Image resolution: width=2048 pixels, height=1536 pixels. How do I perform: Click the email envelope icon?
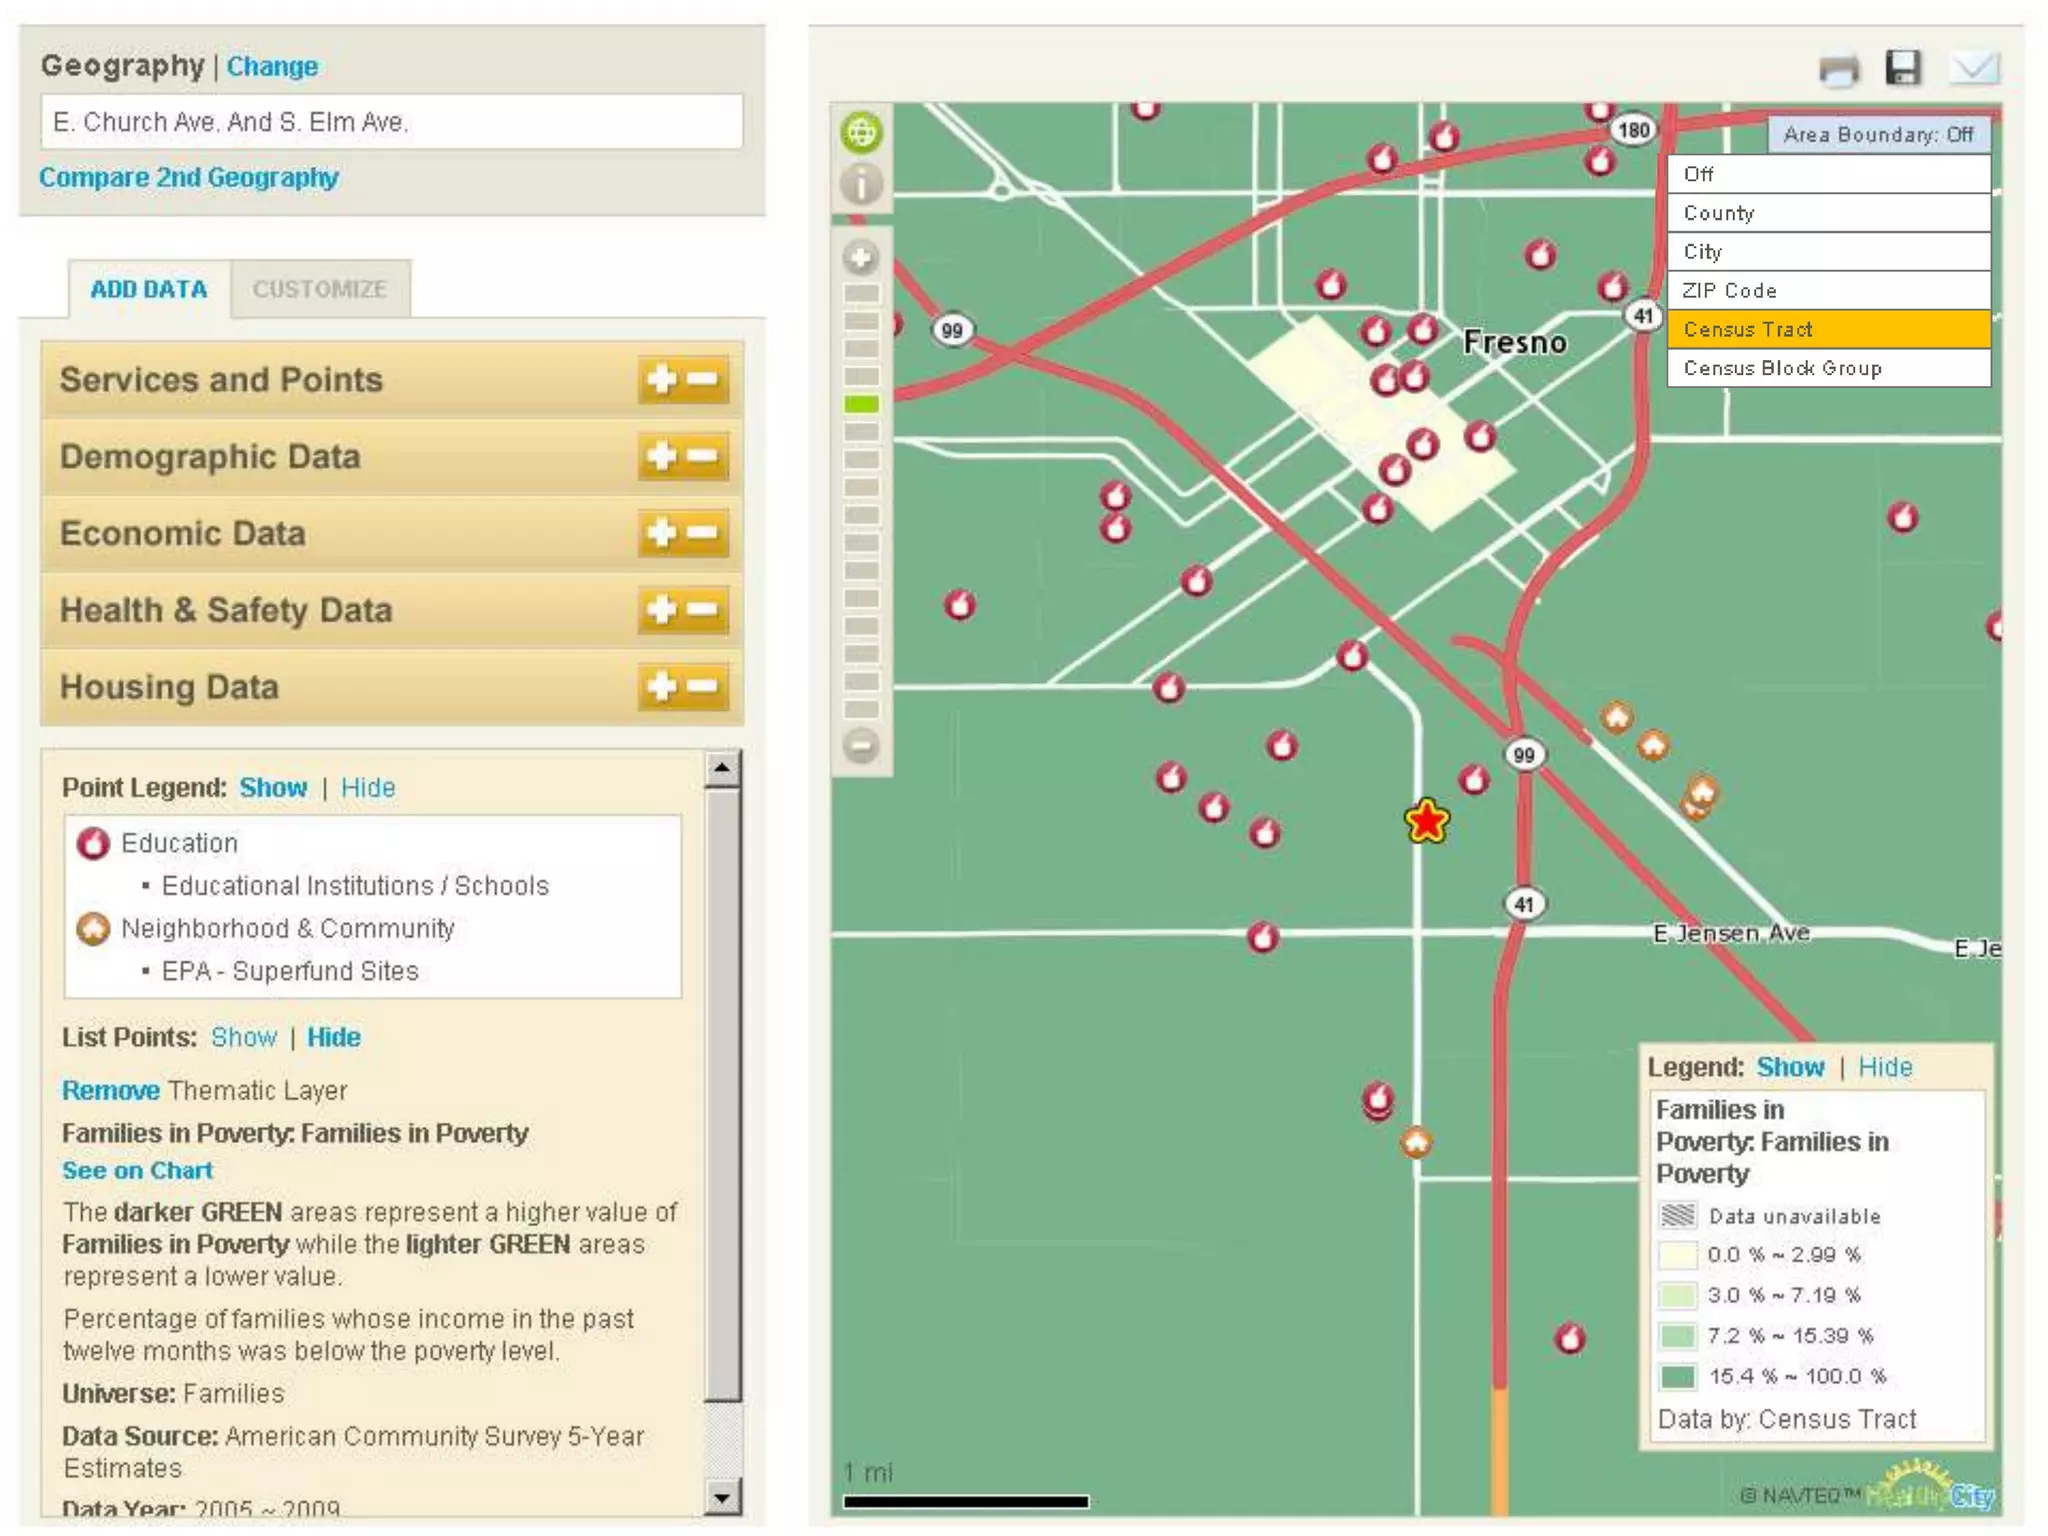1973,68
